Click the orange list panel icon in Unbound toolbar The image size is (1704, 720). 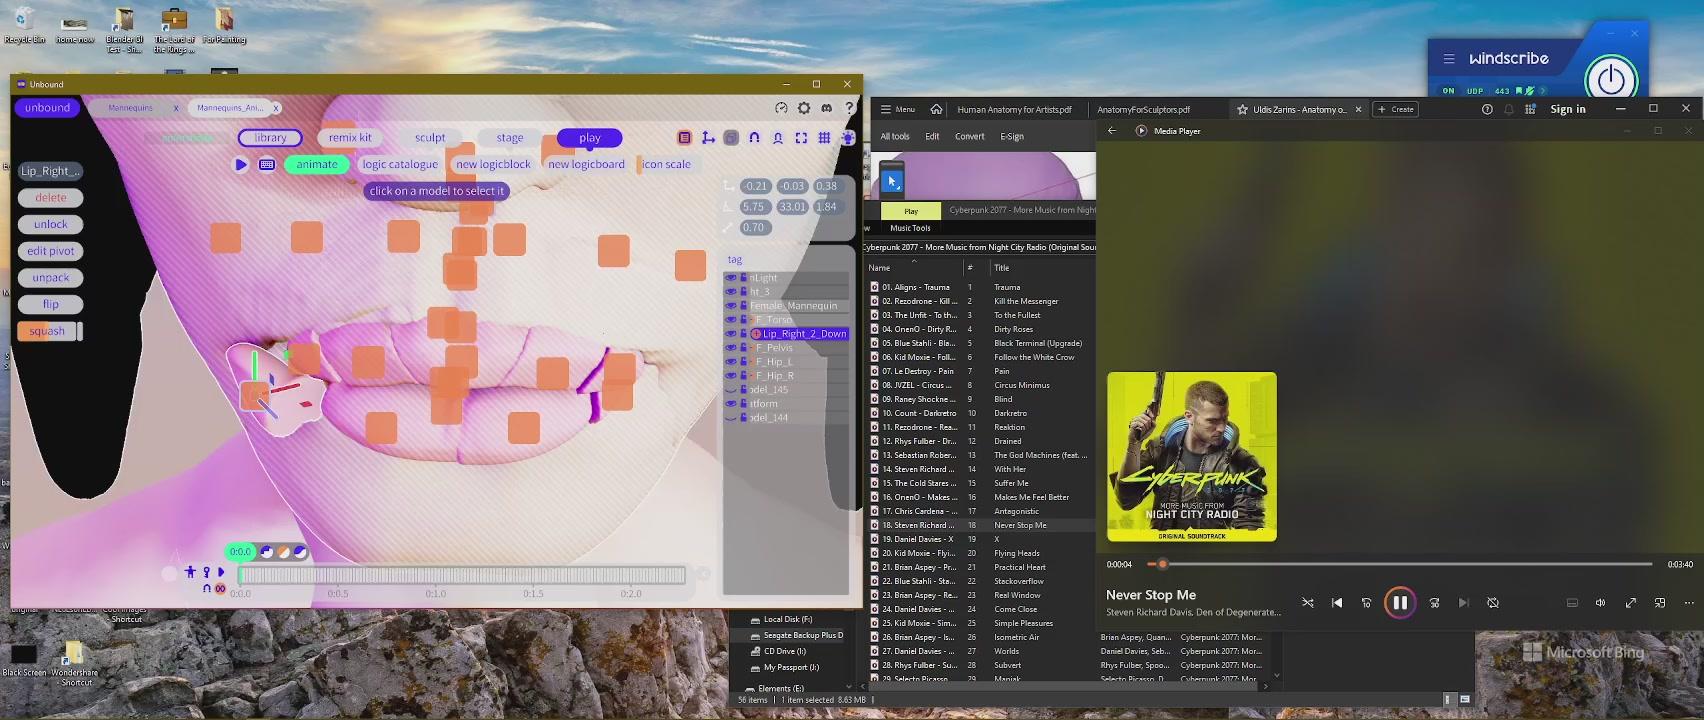click(x=685, y=138)
